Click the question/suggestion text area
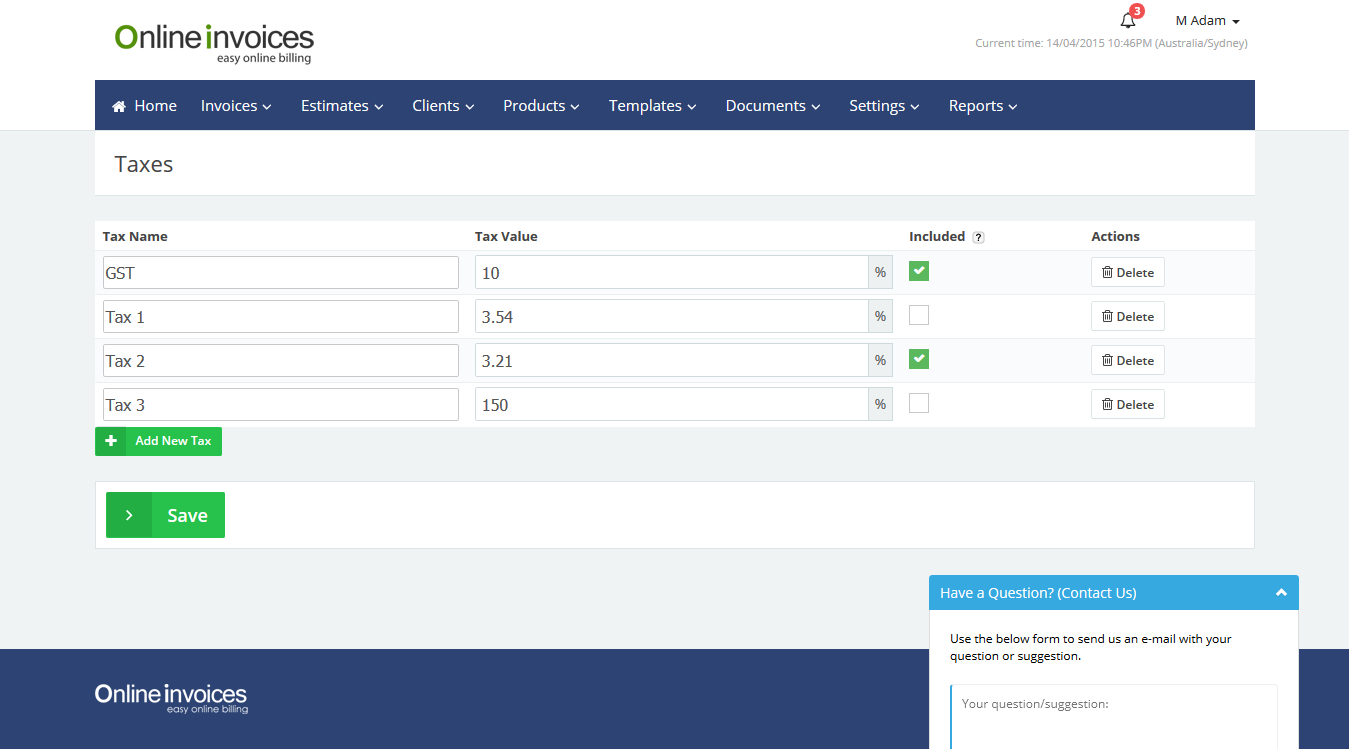This screenshot has width=1349, height=749. (1113, 715)
